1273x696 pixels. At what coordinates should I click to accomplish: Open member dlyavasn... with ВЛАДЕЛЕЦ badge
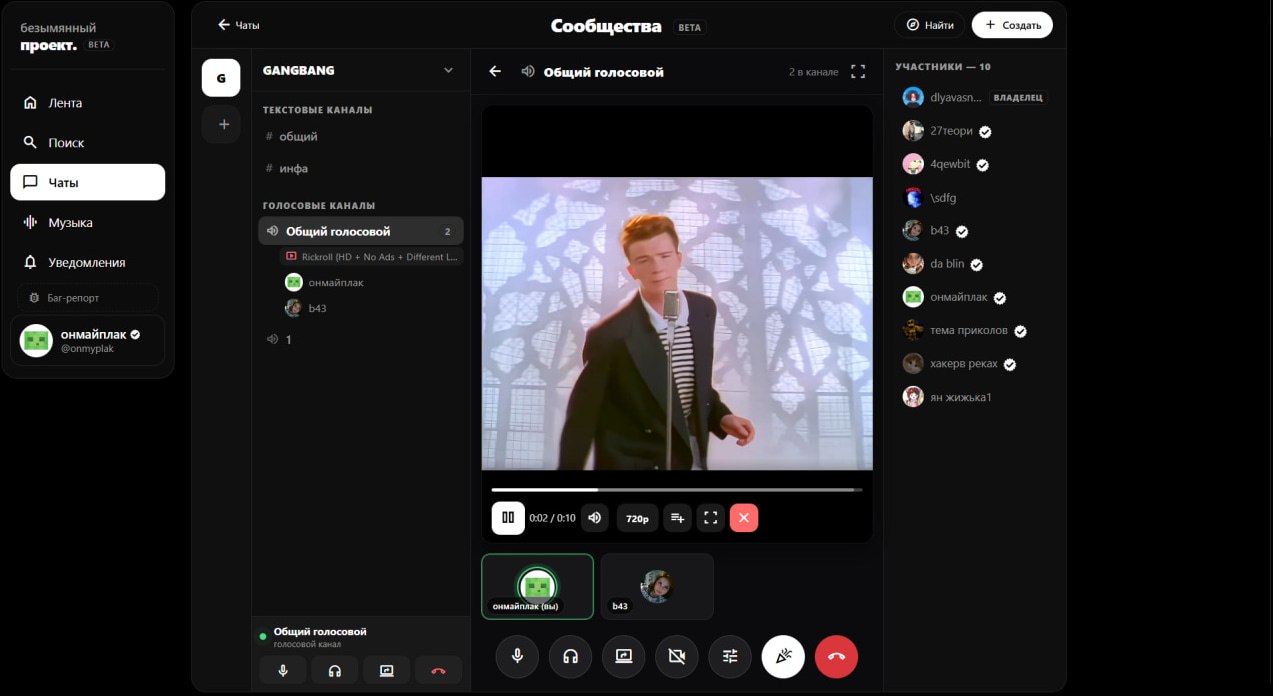pos(975,97)
